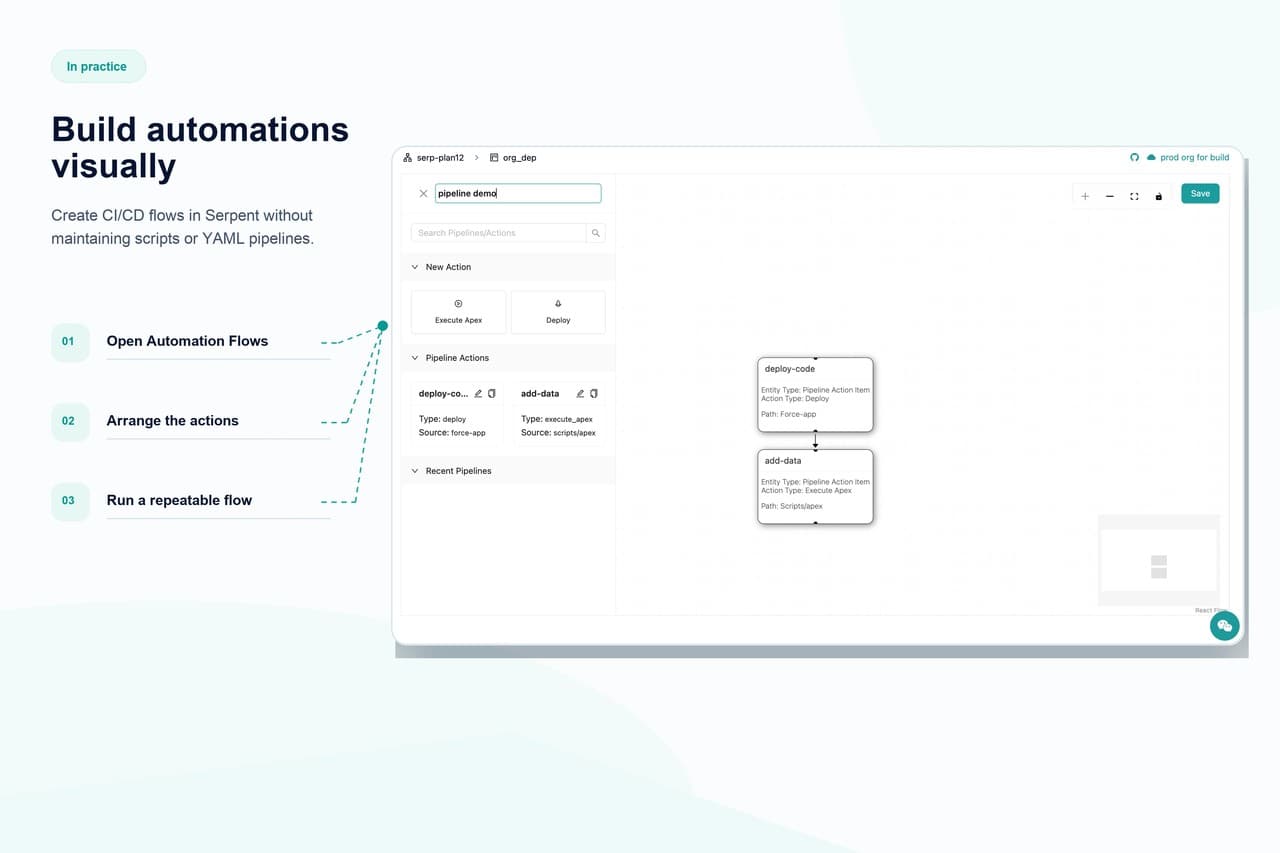Click the GitHub icon in the header
Viewport: 1280px width, 853px height.
pyautogui.click(x=1134, y=158)
